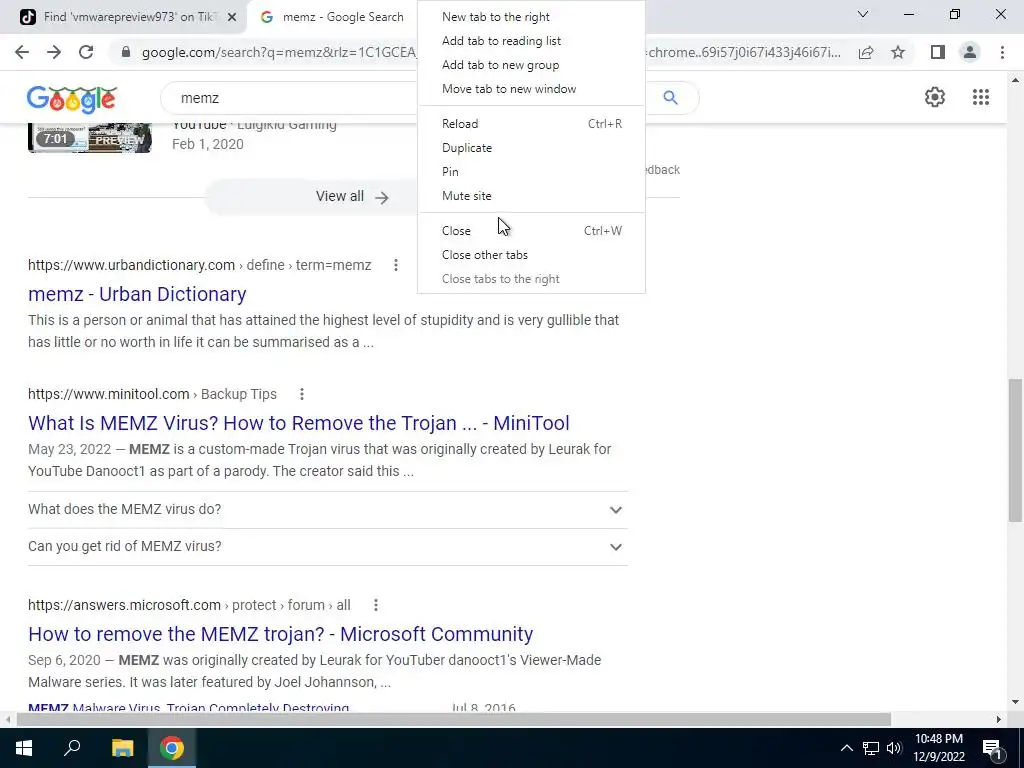The width and height of the screenshot is (1024, 768).
Task: Choose Move tab to new window
Action: [531, 89]
